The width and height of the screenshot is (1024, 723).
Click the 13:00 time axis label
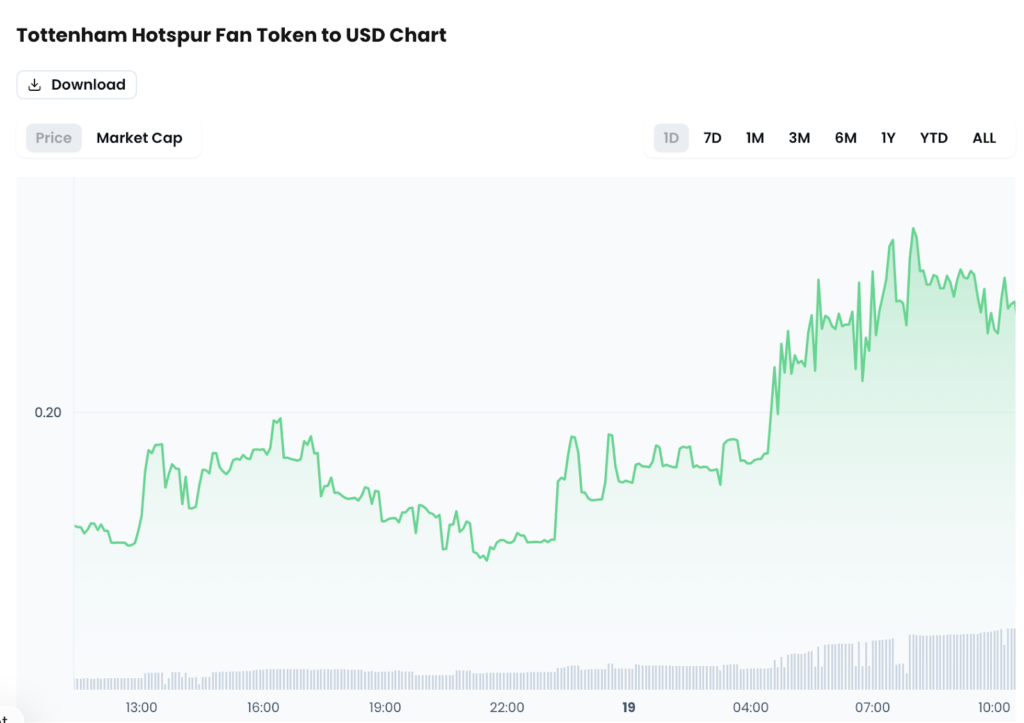click(x=141, y=707)
